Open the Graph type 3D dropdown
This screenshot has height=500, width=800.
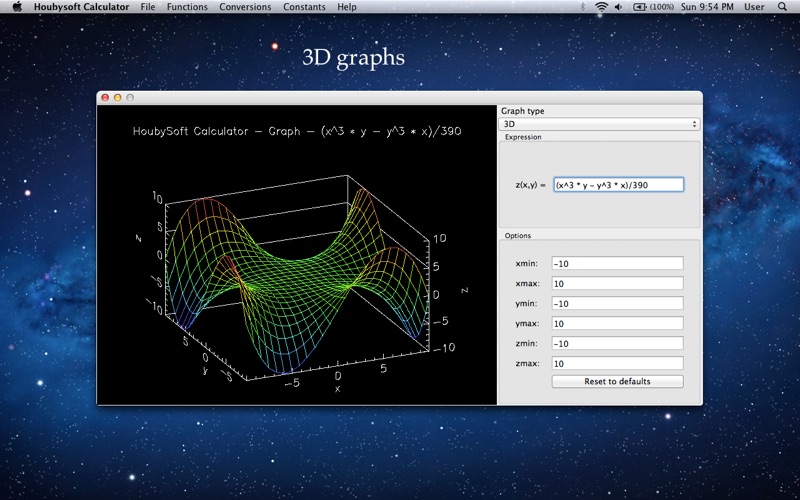(x=599, y=124)
